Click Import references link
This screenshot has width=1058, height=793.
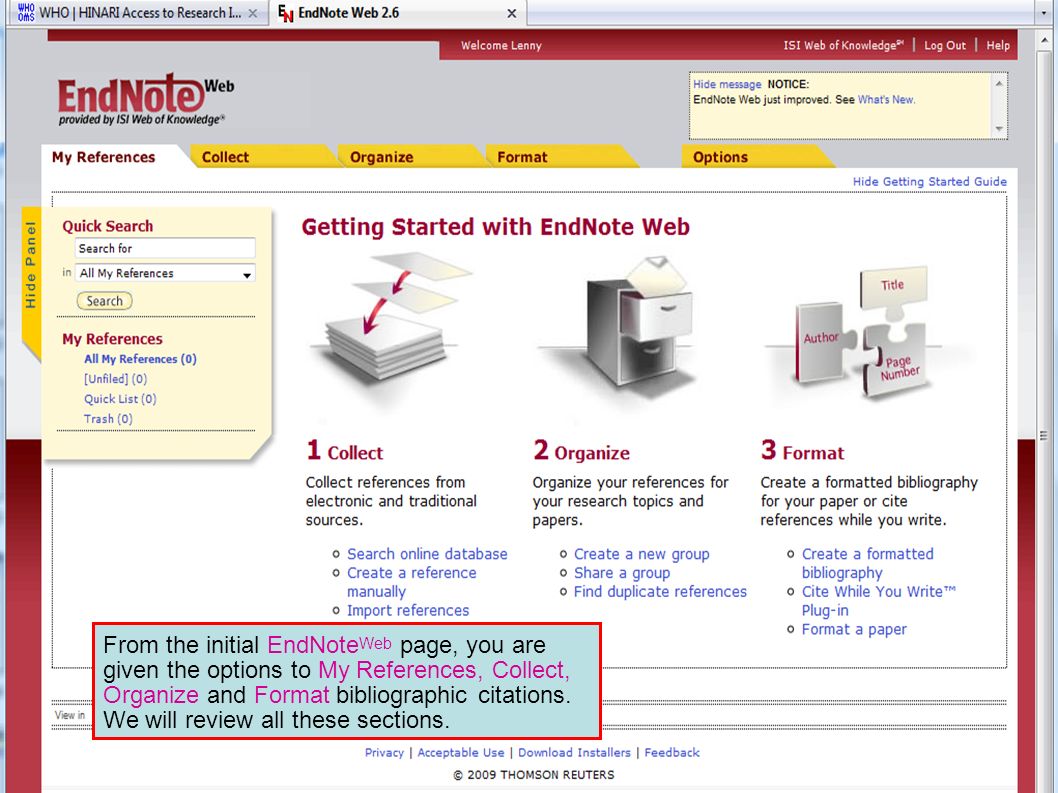(x=408, y=611)
